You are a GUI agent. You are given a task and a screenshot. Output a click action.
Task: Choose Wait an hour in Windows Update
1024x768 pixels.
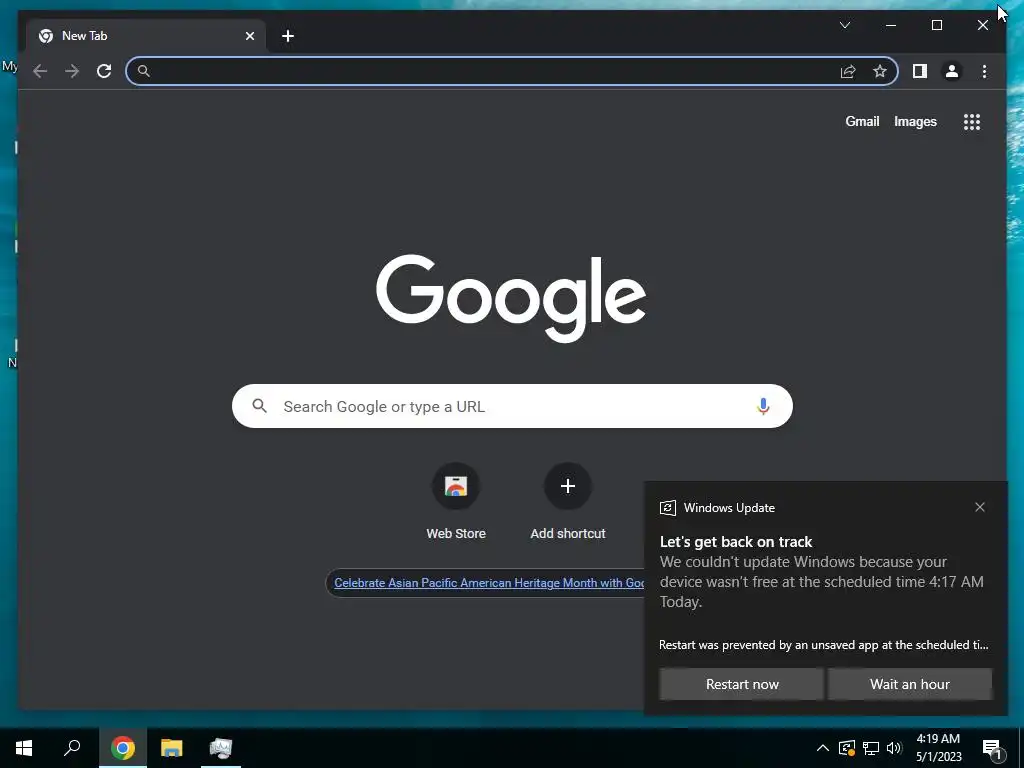910,684
